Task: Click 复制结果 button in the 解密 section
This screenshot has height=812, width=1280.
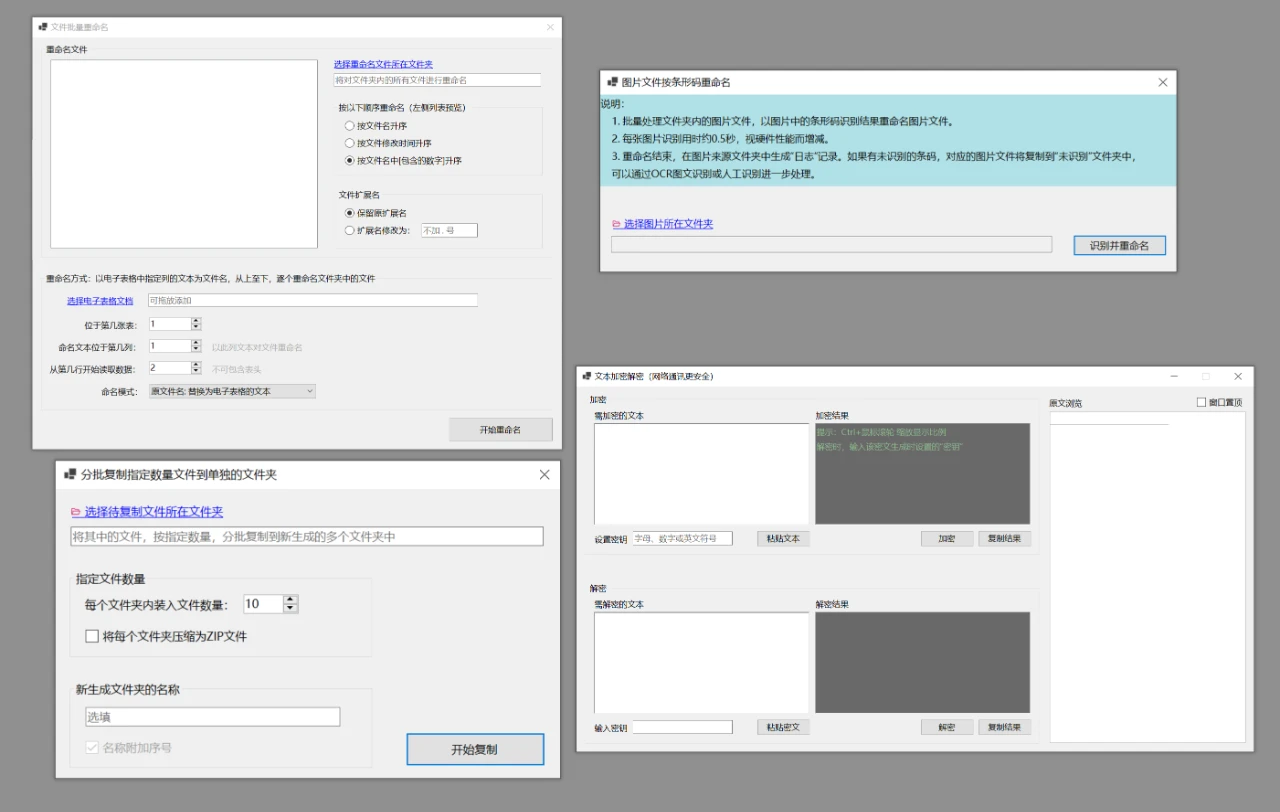Action: point(1004,727)
